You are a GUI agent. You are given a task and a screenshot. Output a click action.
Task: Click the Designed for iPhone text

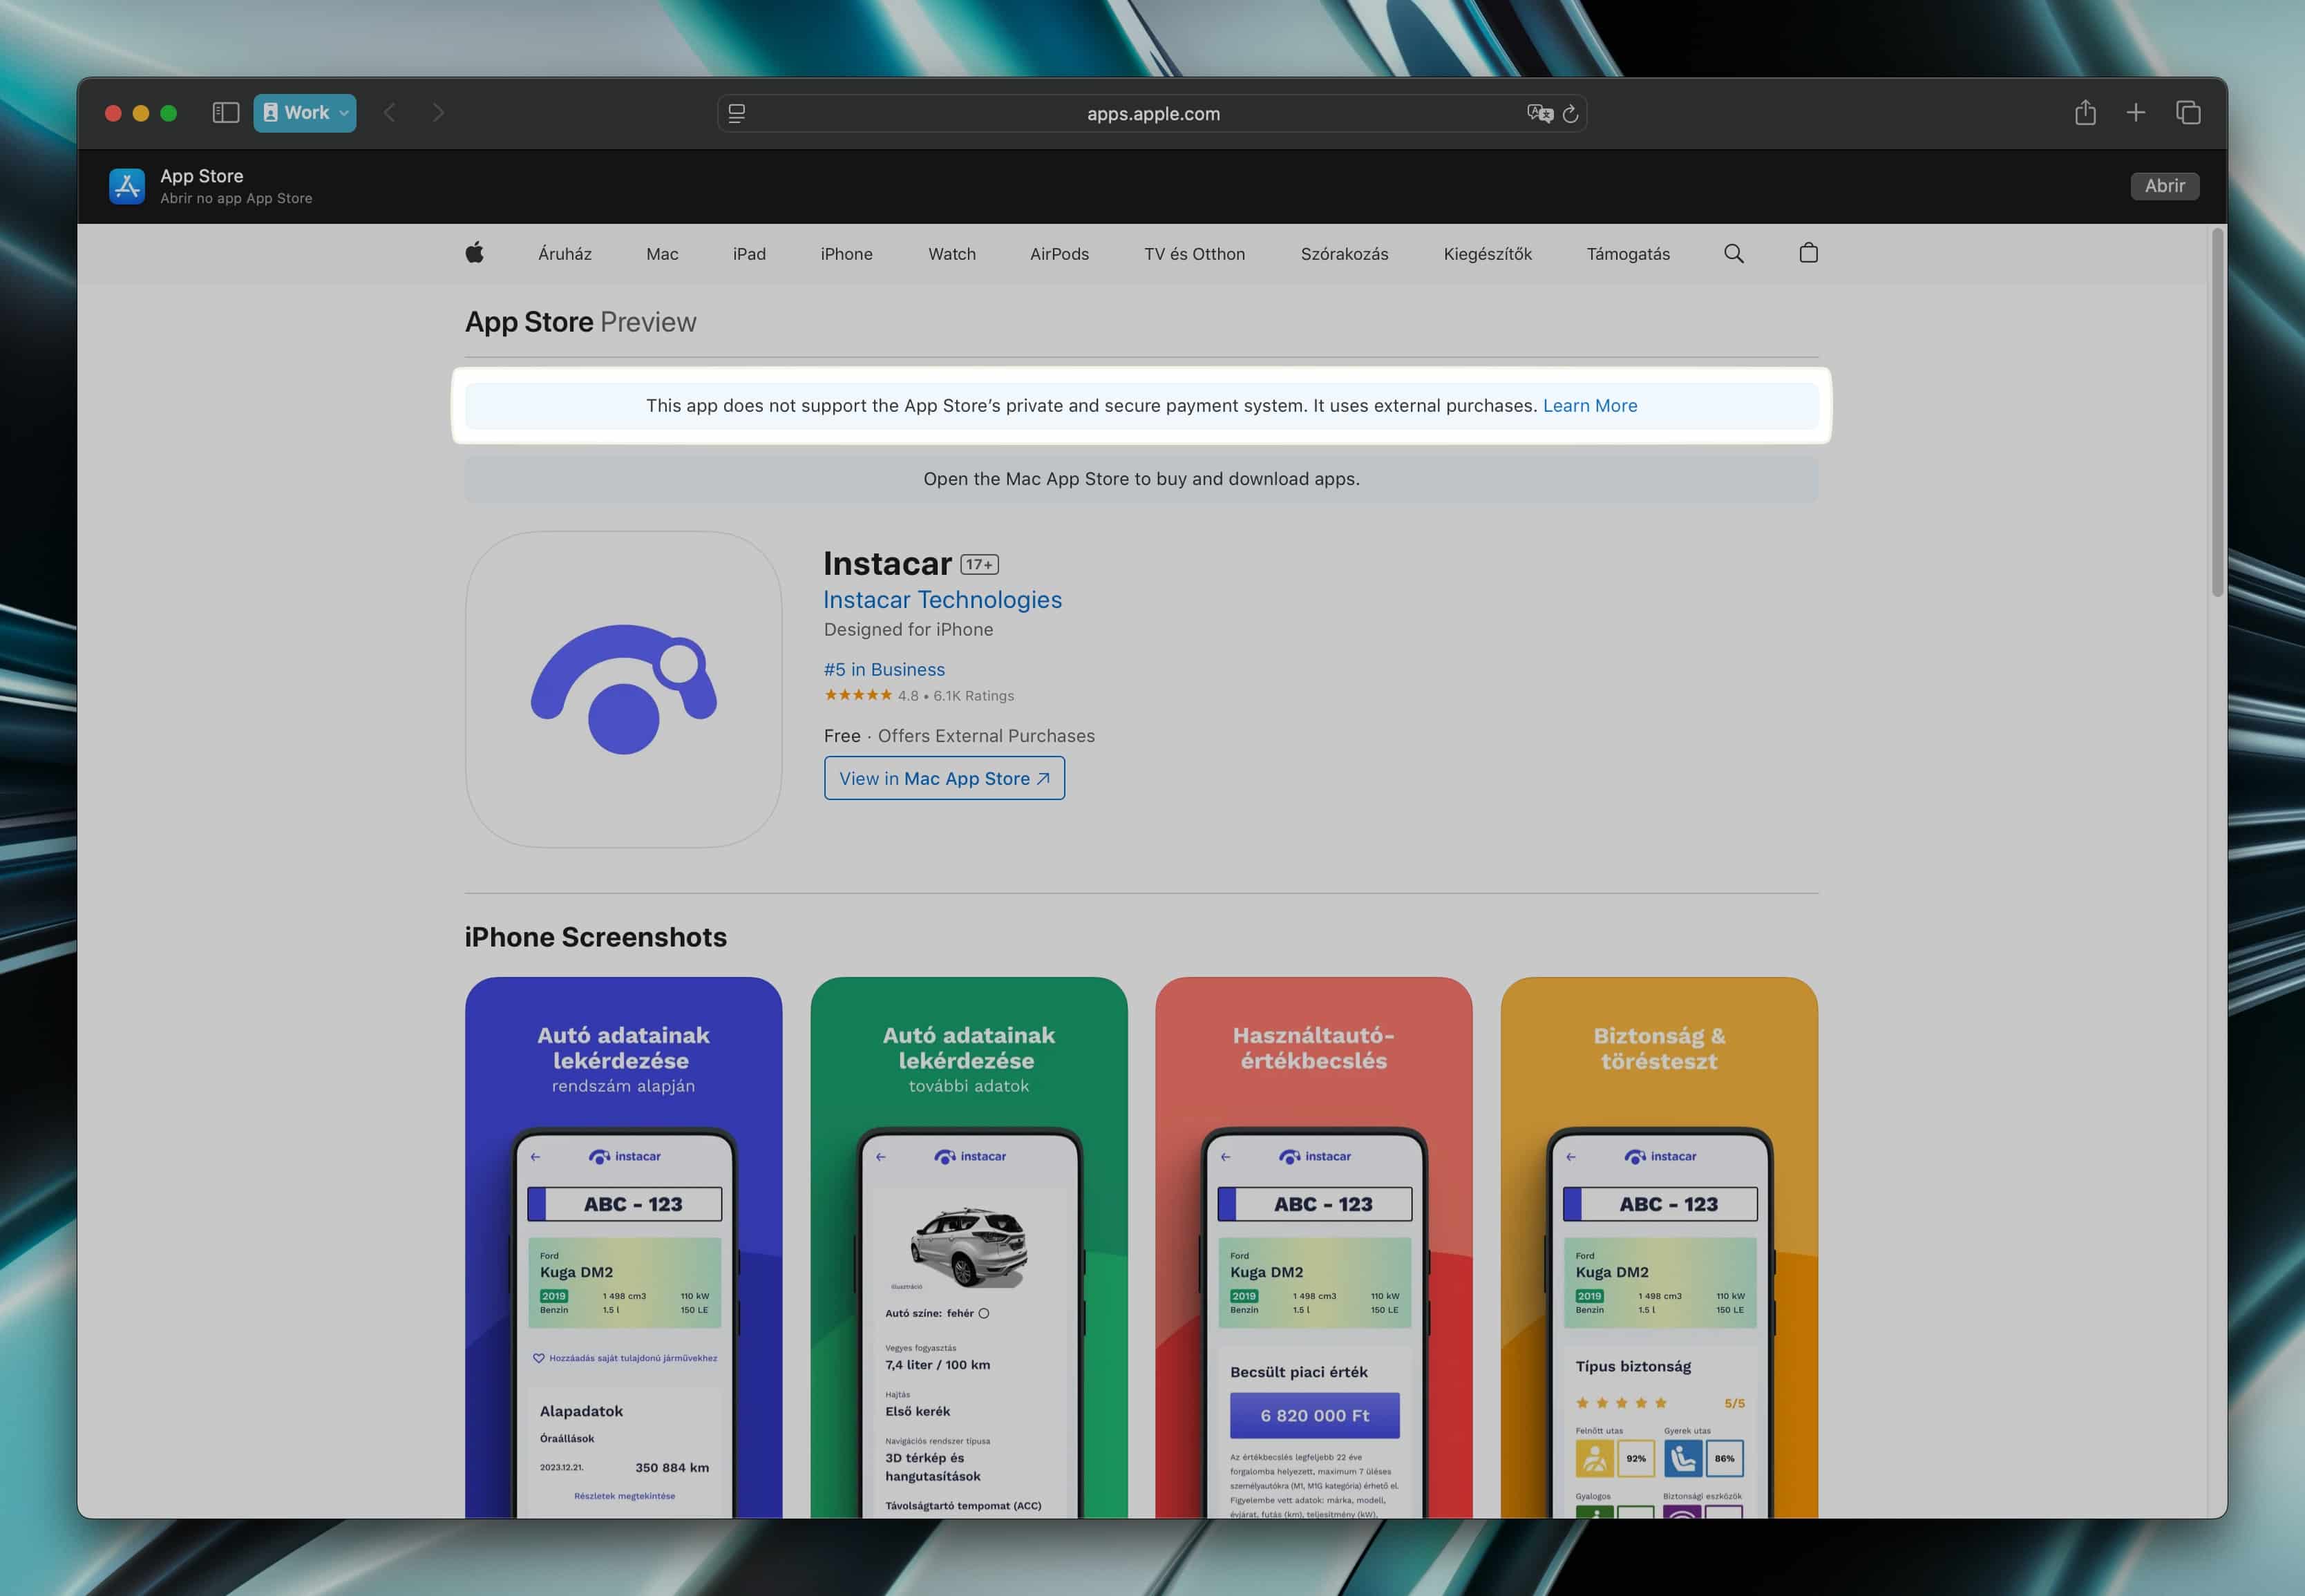coord(908,629)
